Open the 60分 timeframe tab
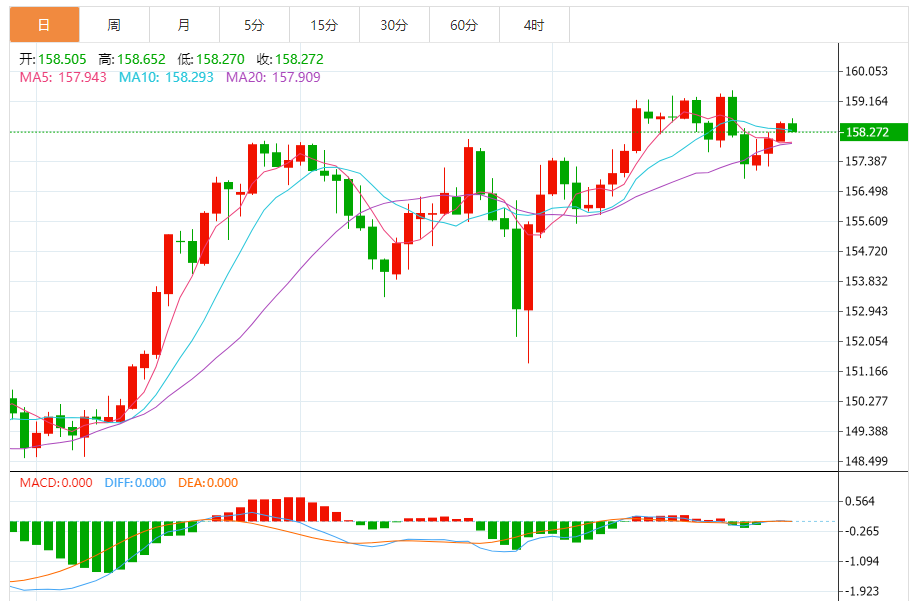Image resolution: width=917 pixels, height=601 pixels. point(464,25)
